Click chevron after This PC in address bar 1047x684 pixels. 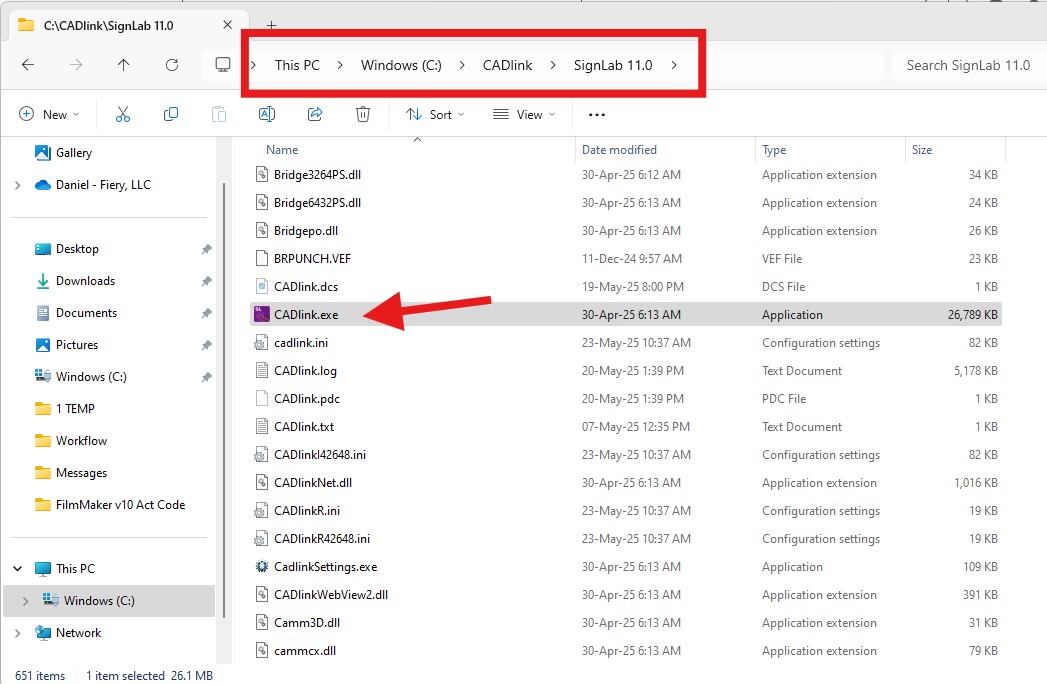(340, 65)
